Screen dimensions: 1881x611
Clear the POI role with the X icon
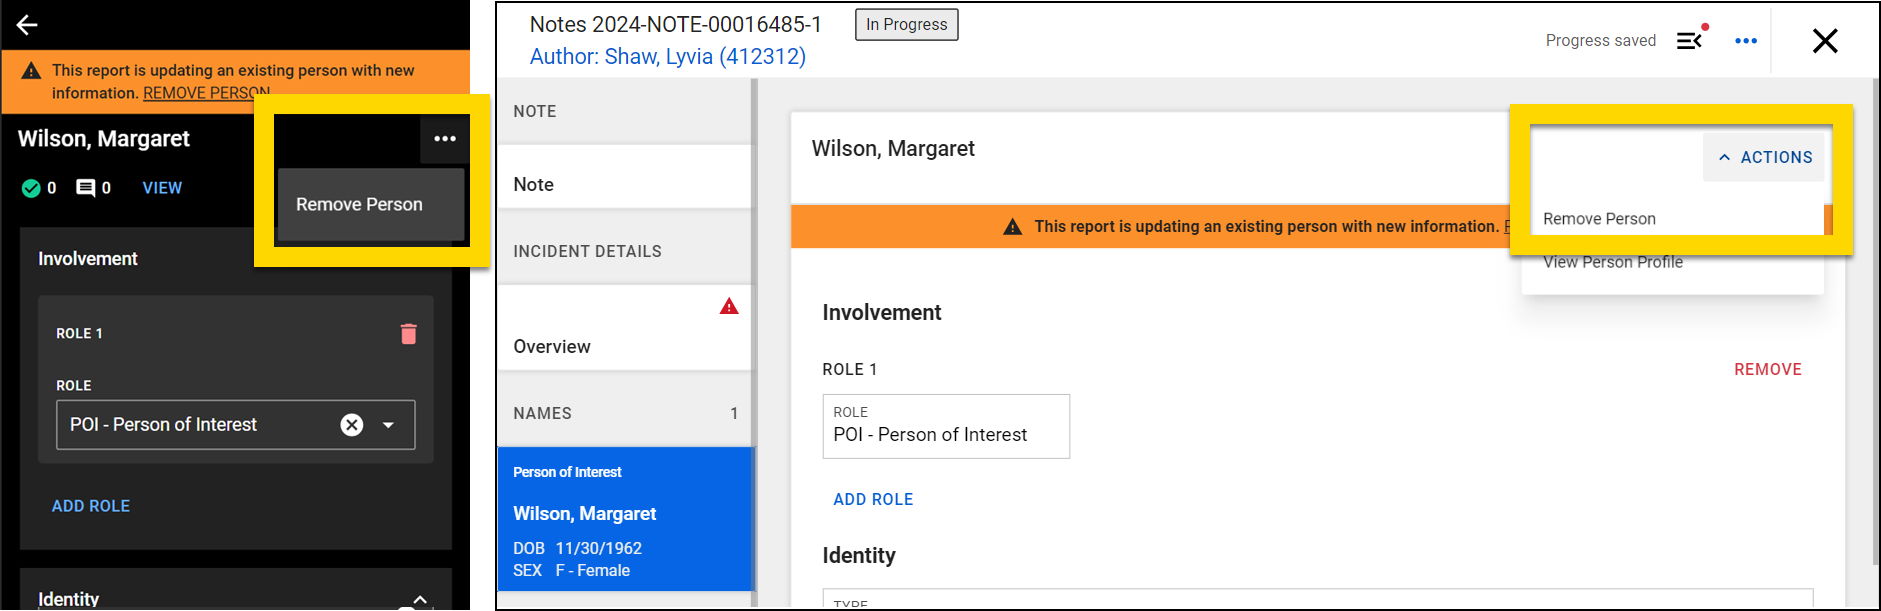pos(352,425)
